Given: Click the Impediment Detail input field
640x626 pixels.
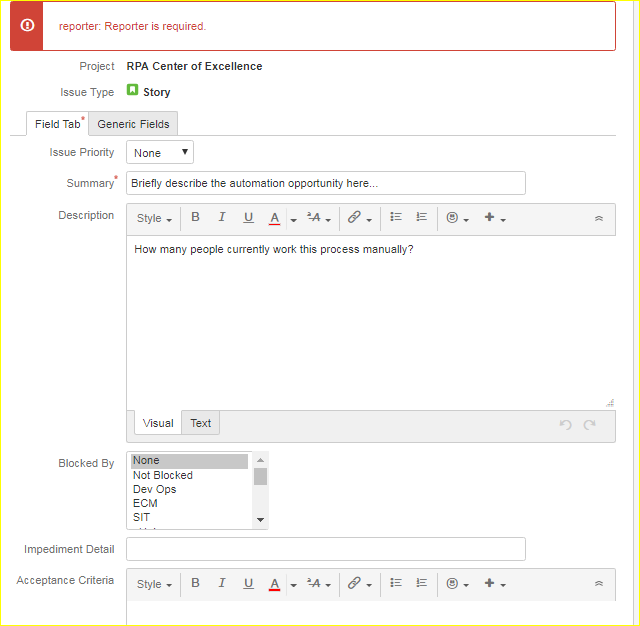Looking at the screenshot, I should pyautogui.click(x=326, y=549).
